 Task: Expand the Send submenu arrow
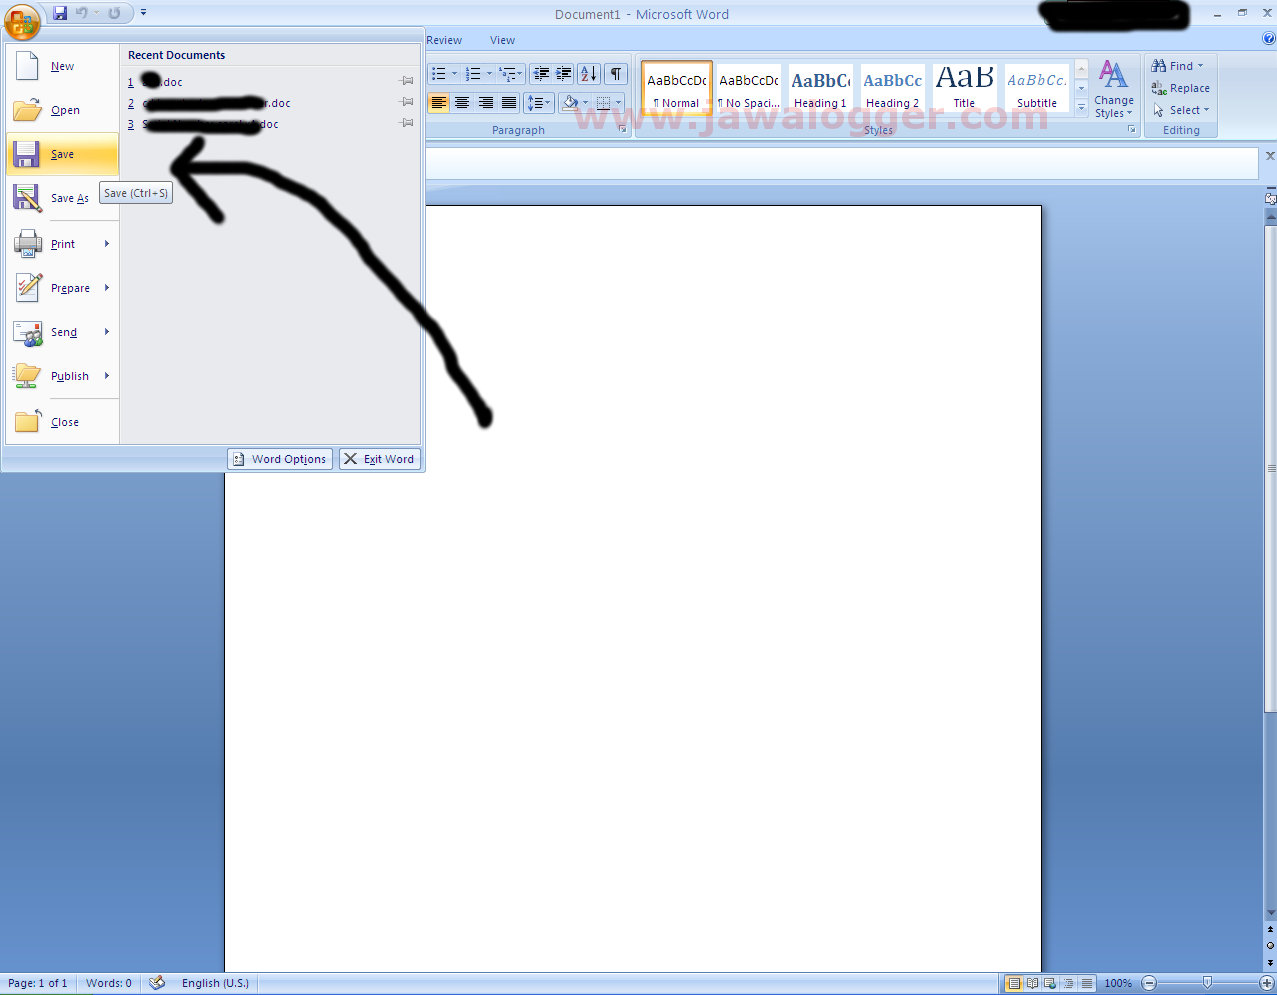[x=107, y=332]
